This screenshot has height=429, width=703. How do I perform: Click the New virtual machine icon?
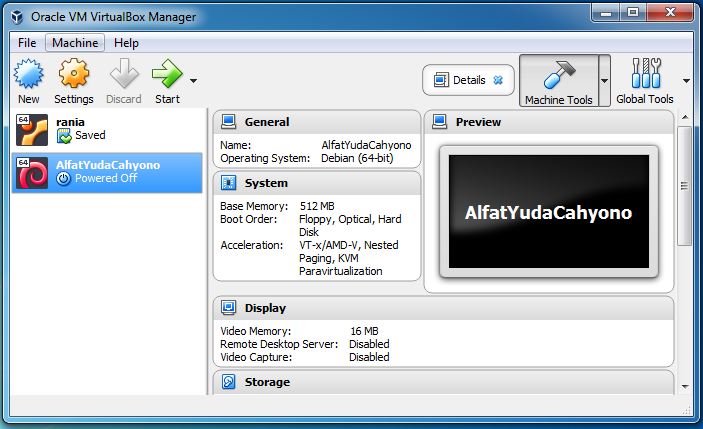29,74
